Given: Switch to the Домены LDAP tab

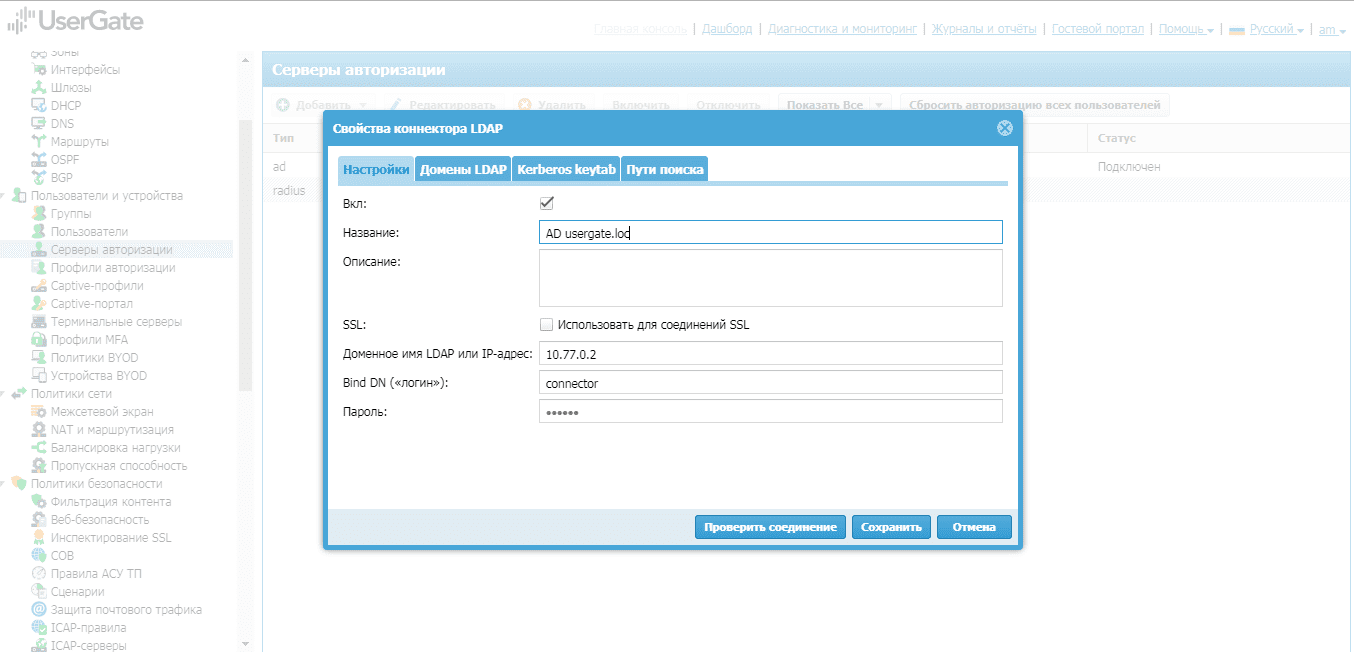Looking at the screenshot, I should tap(463, 170).
